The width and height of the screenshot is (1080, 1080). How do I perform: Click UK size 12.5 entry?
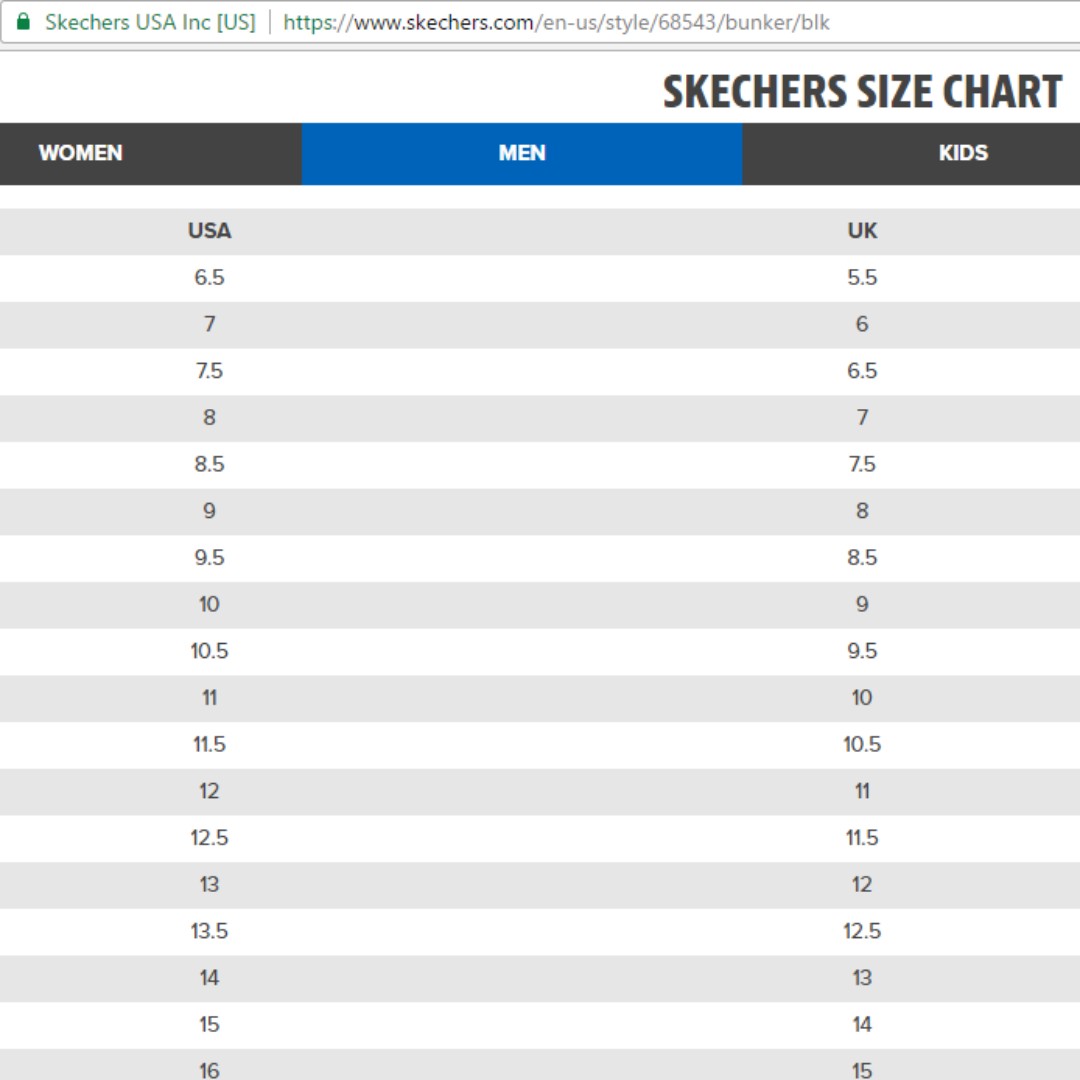point(862,931)
